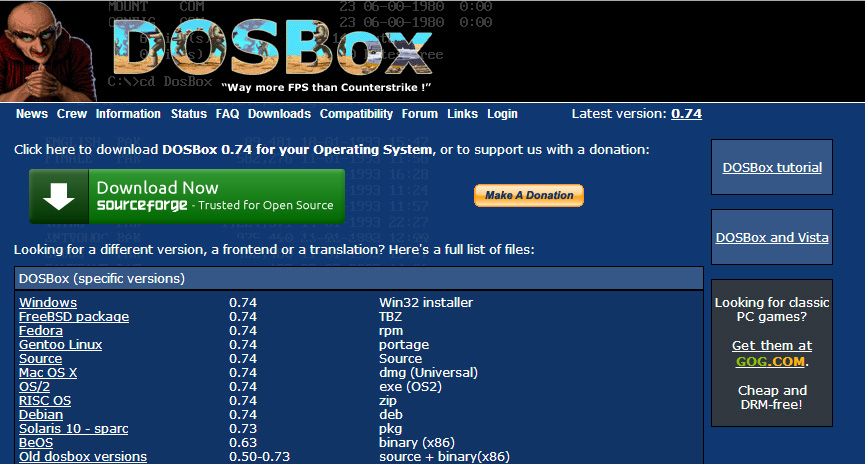Image resolution: width=865 pixels, height=464 pixels.
Task: Open the RISC OS download link
Action: (45, 401)
